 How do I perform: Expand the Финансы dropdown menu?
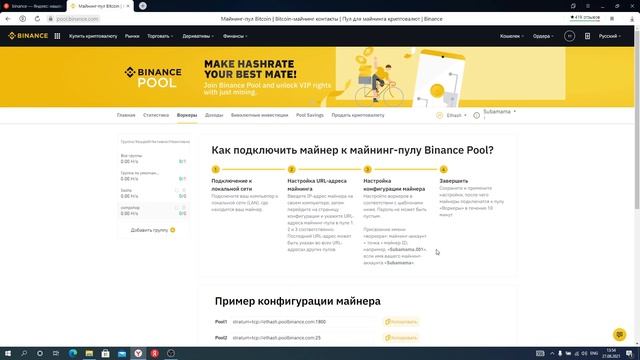pos(235,36)
